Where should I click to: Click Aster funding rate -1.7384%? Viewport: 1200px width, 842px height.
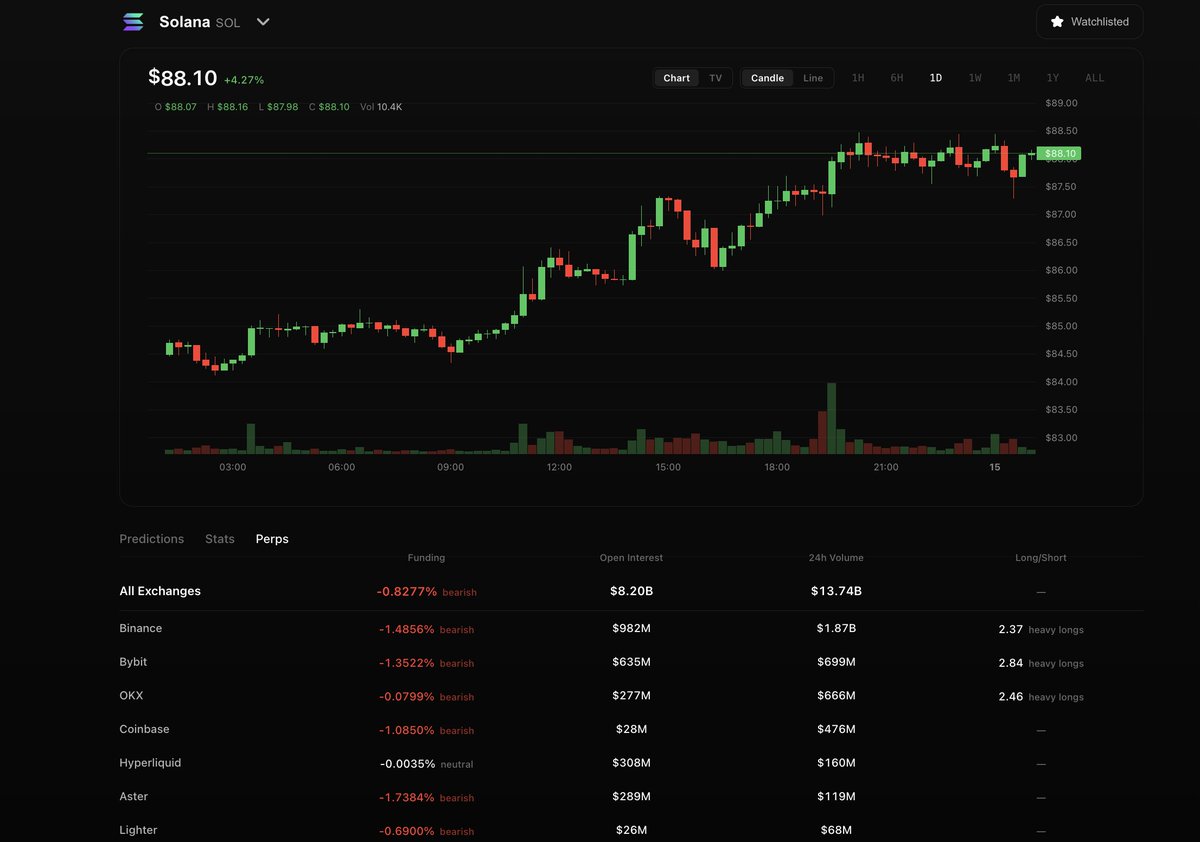coord(407,797)
